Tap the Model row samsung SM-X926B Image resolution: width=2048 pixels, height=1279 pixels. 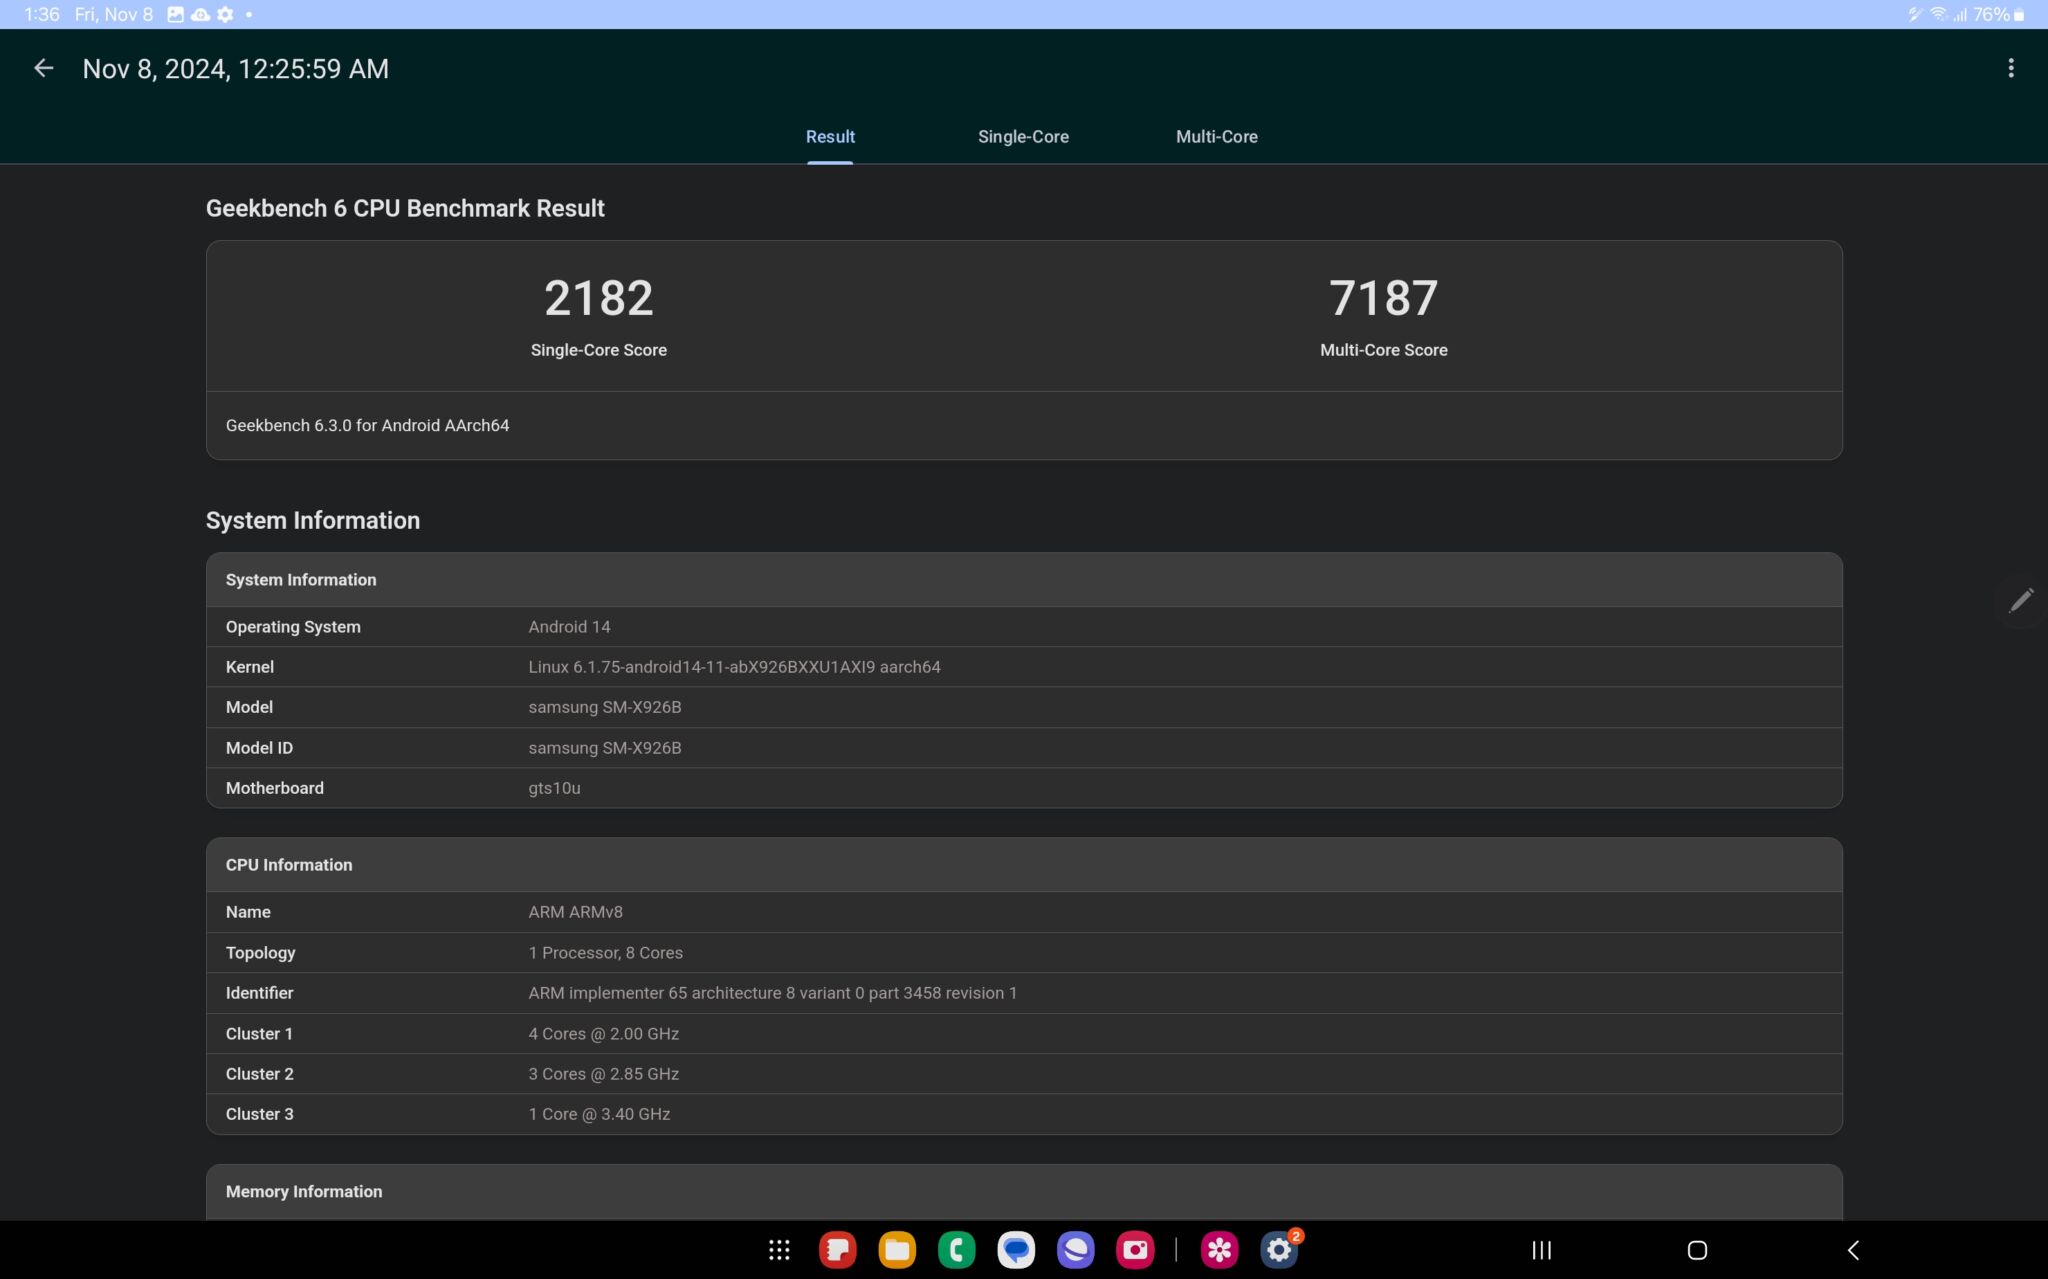(1024, 707)
